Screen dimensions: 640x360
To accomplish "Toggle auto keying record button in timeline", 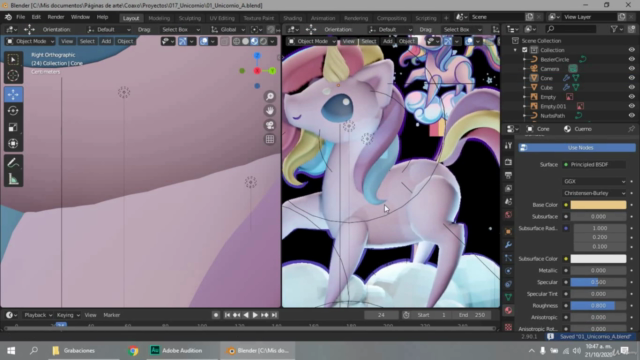I will 216,315.
